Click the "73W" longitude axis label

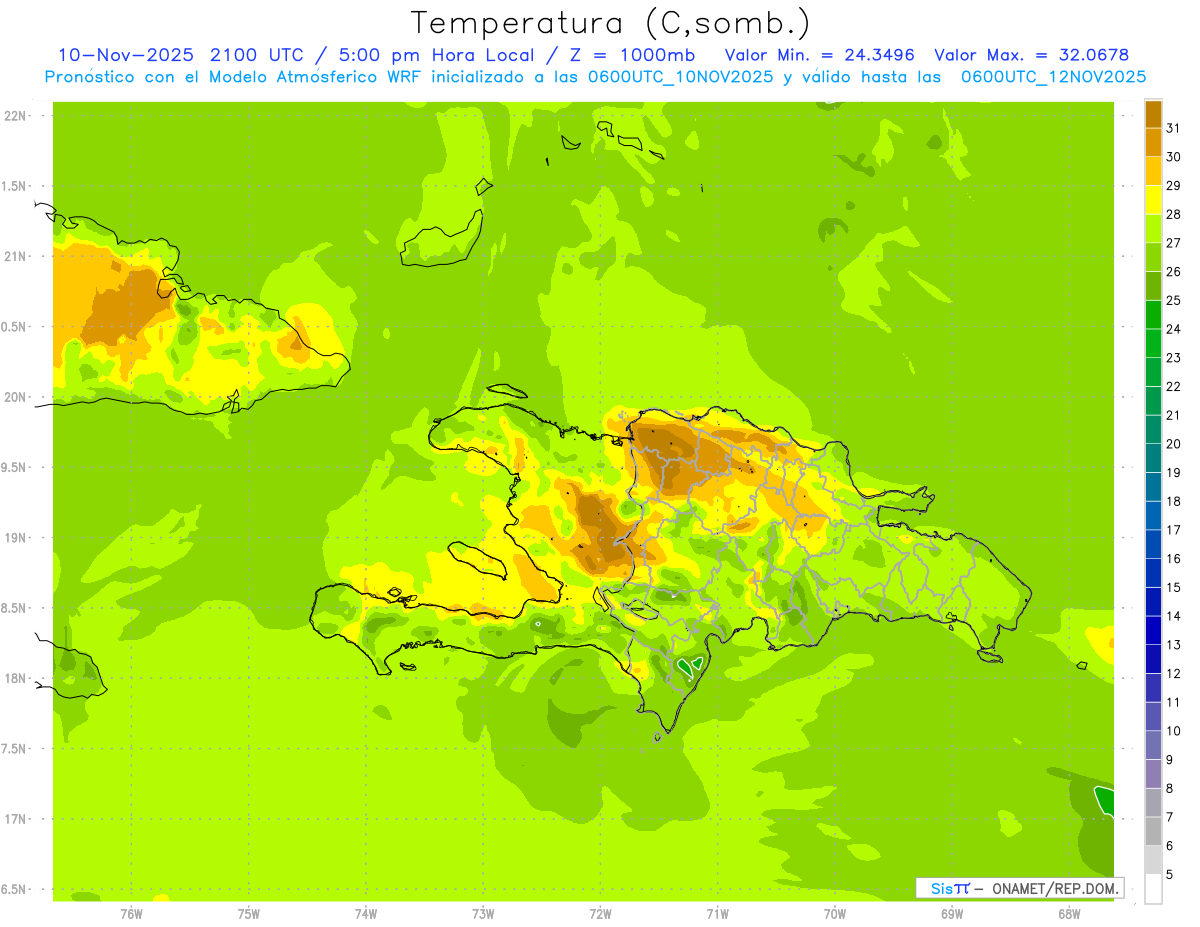tap(483, 914)
